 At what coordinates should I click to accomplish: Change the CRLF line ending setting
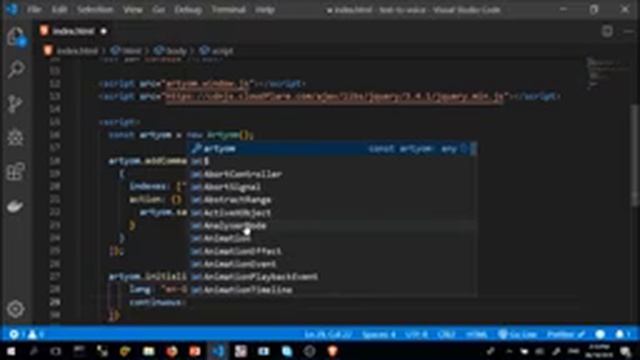tap(446, 335)
